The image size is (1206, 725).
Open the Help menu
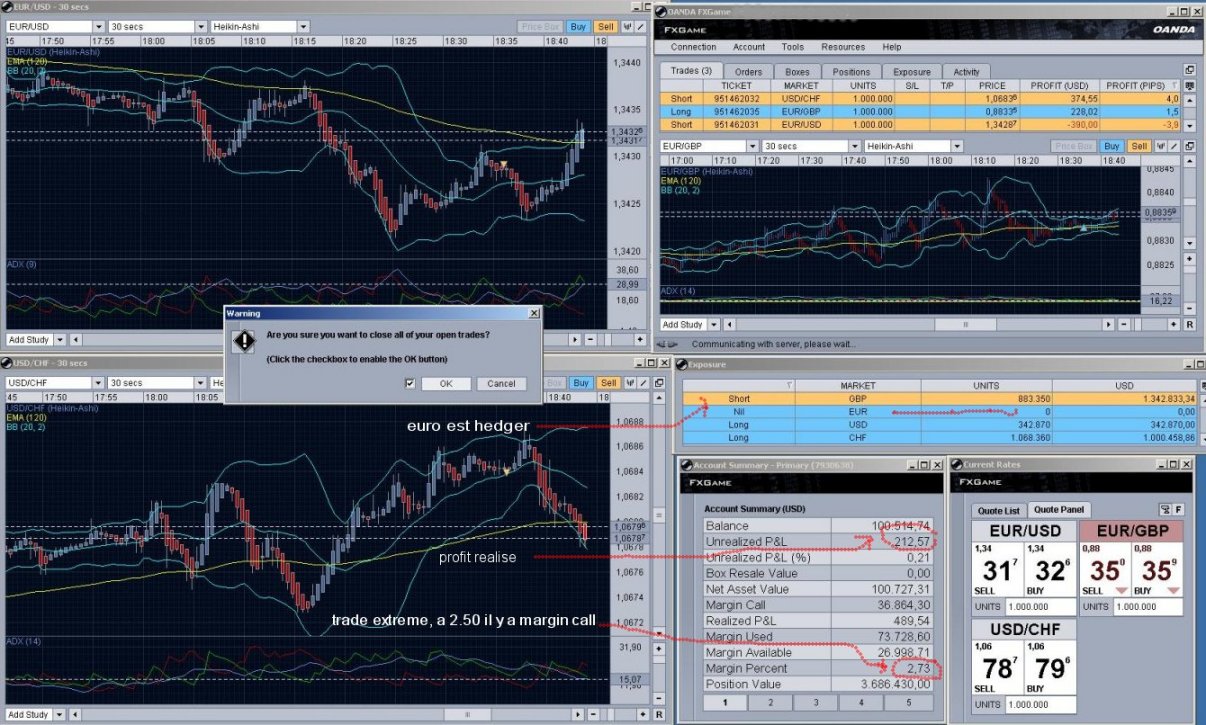[892, 47]
